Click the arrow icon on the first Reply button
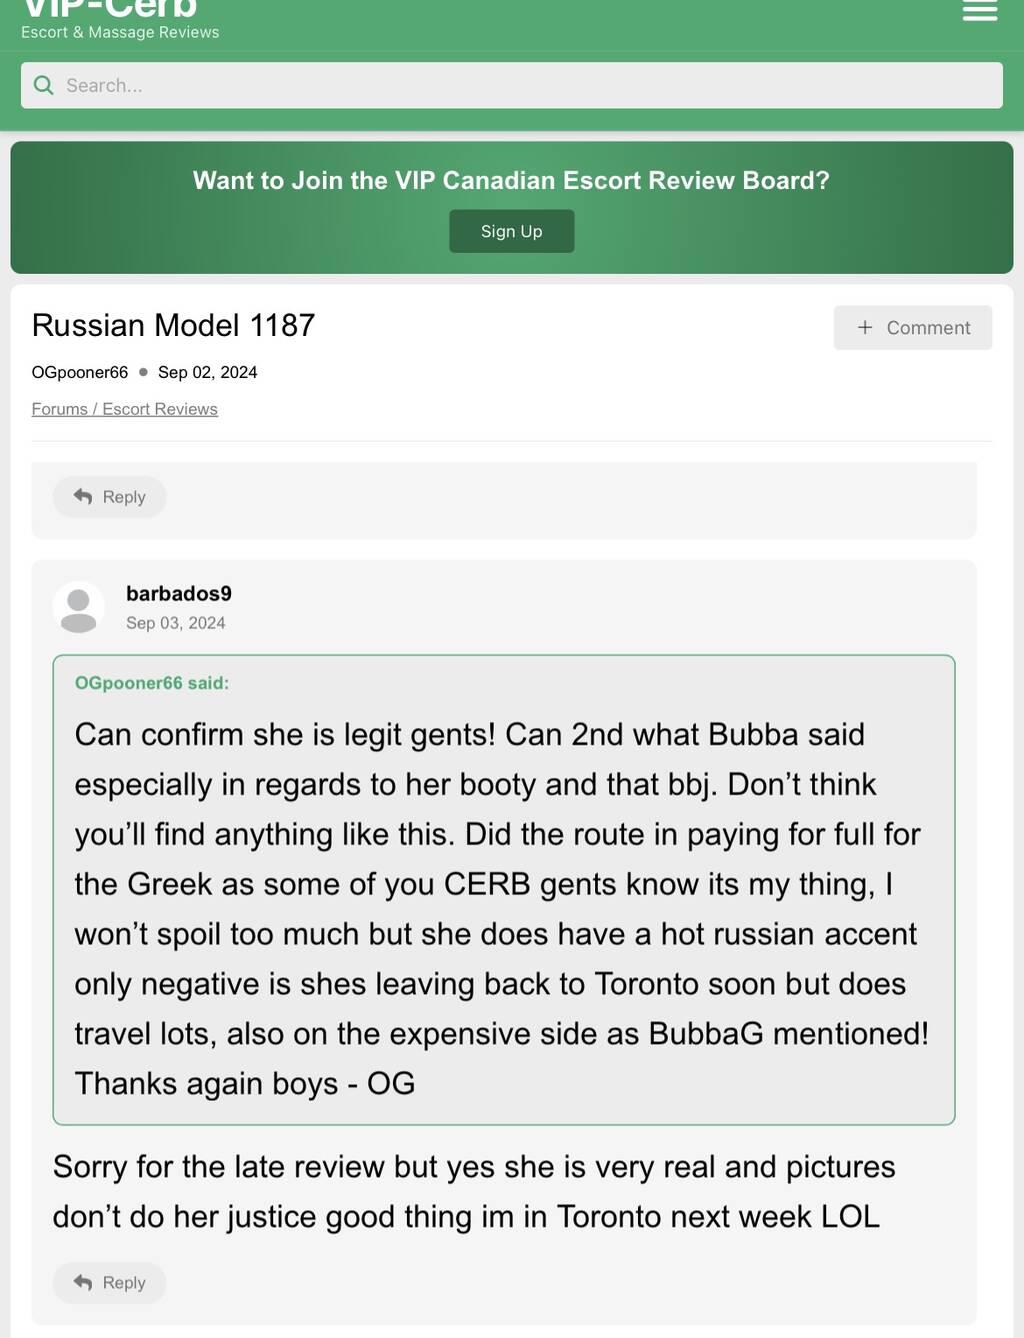 [x=83, y=497]
